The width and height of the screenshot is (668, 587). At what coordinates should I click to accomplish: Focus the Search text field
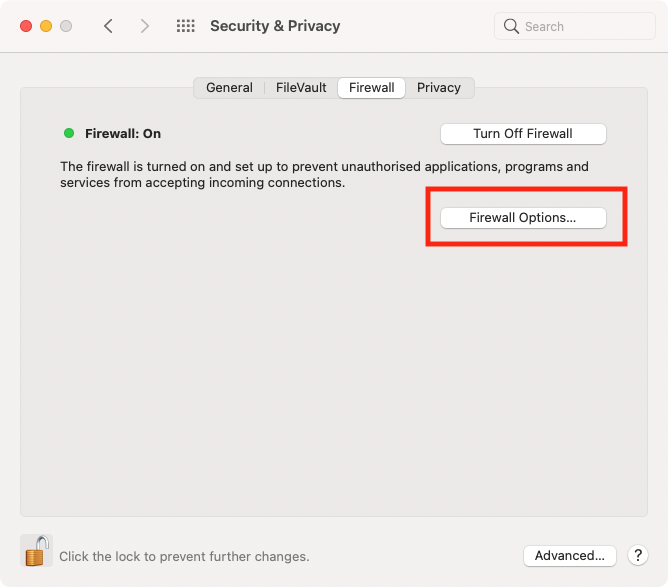click(575, 26)
